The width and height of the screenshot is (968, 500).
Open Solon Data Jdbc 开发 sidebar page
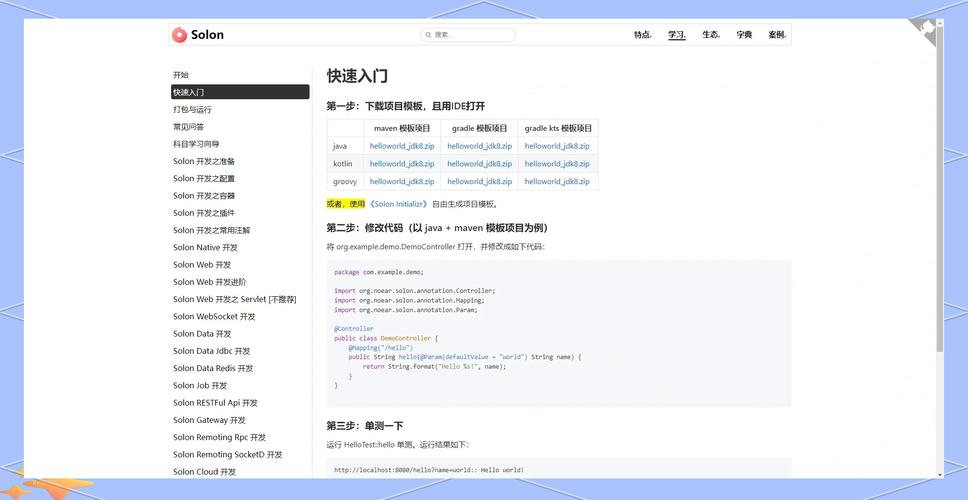(x=212, y=351)
